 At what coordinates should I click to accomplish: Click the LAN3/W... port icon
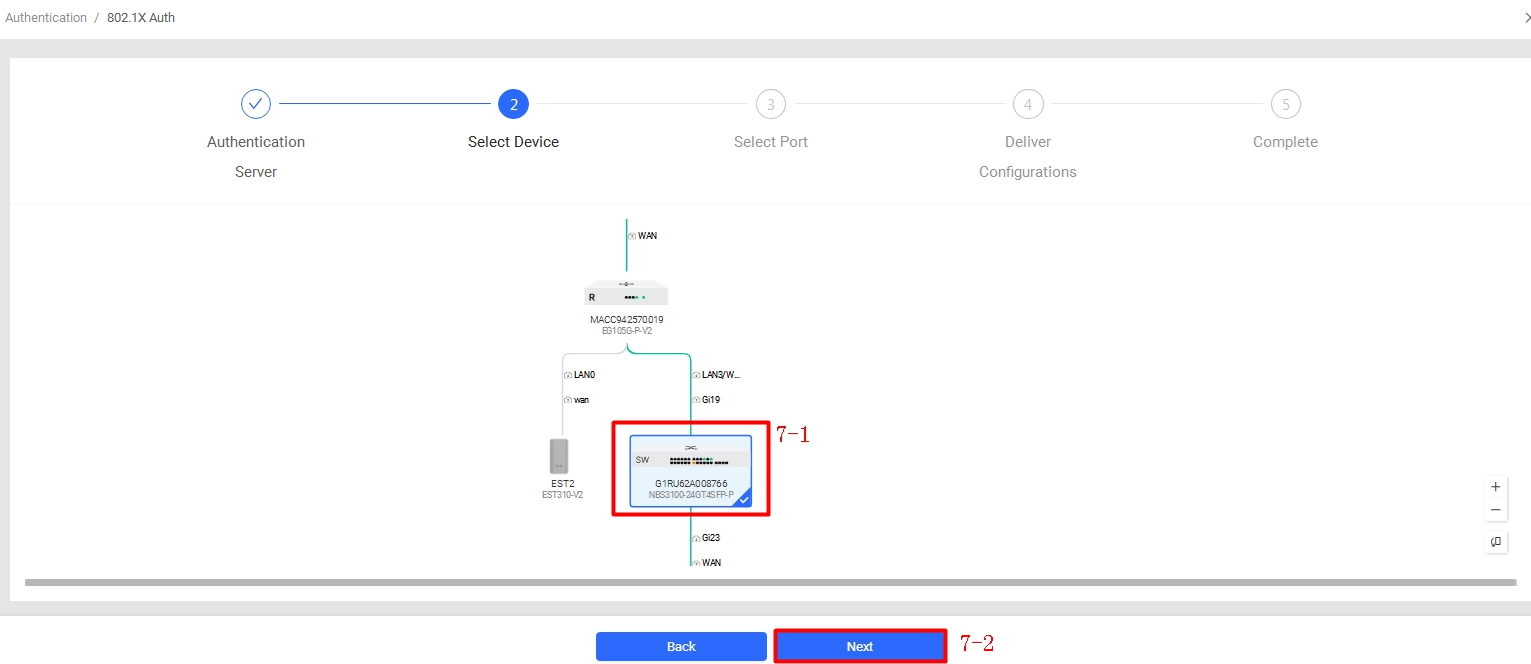(x=696, y=375)
